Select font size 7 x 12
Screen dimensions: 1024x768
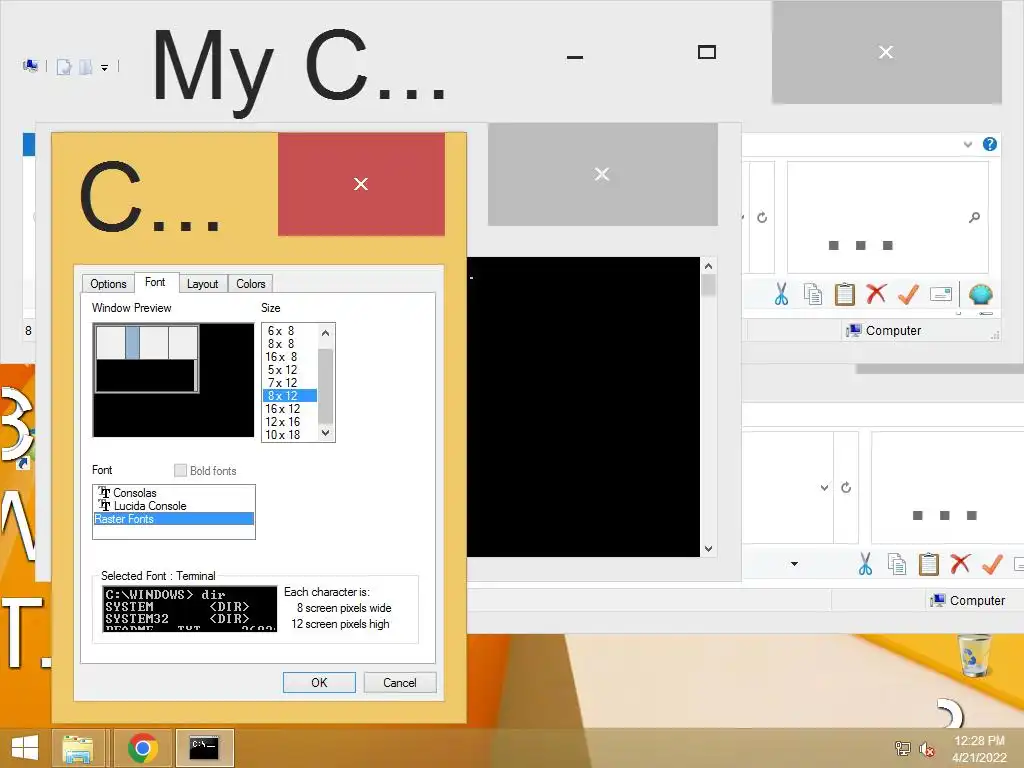coord(290,383)
